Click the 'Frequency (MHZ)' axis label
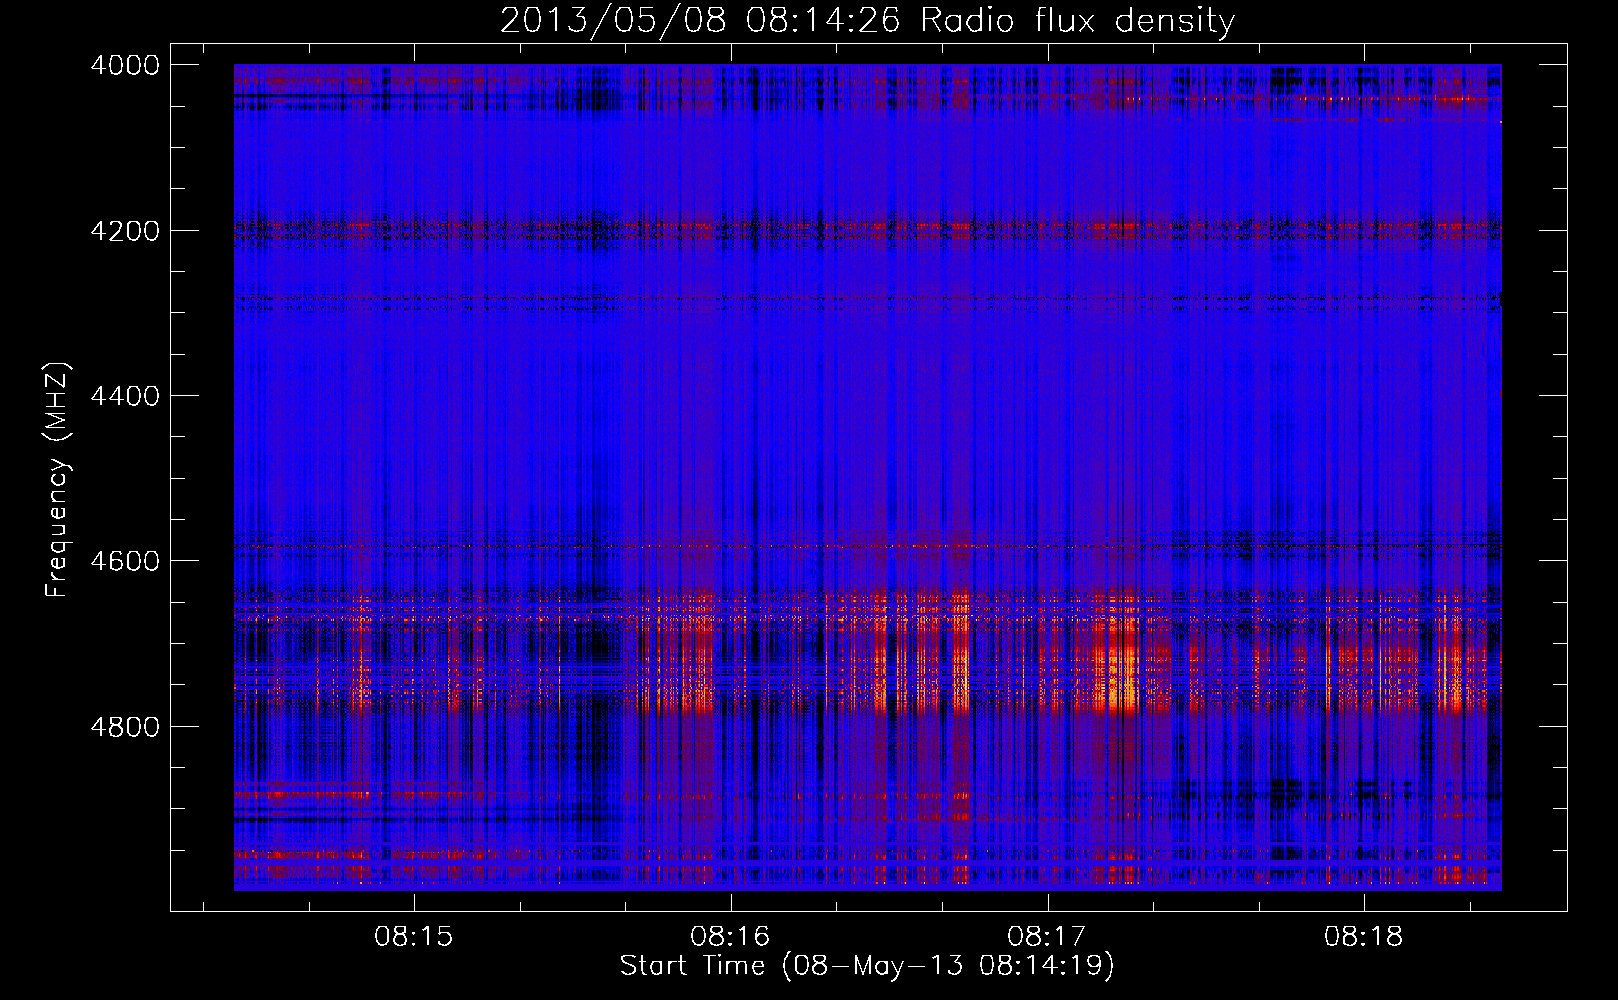 pos(57,480)
